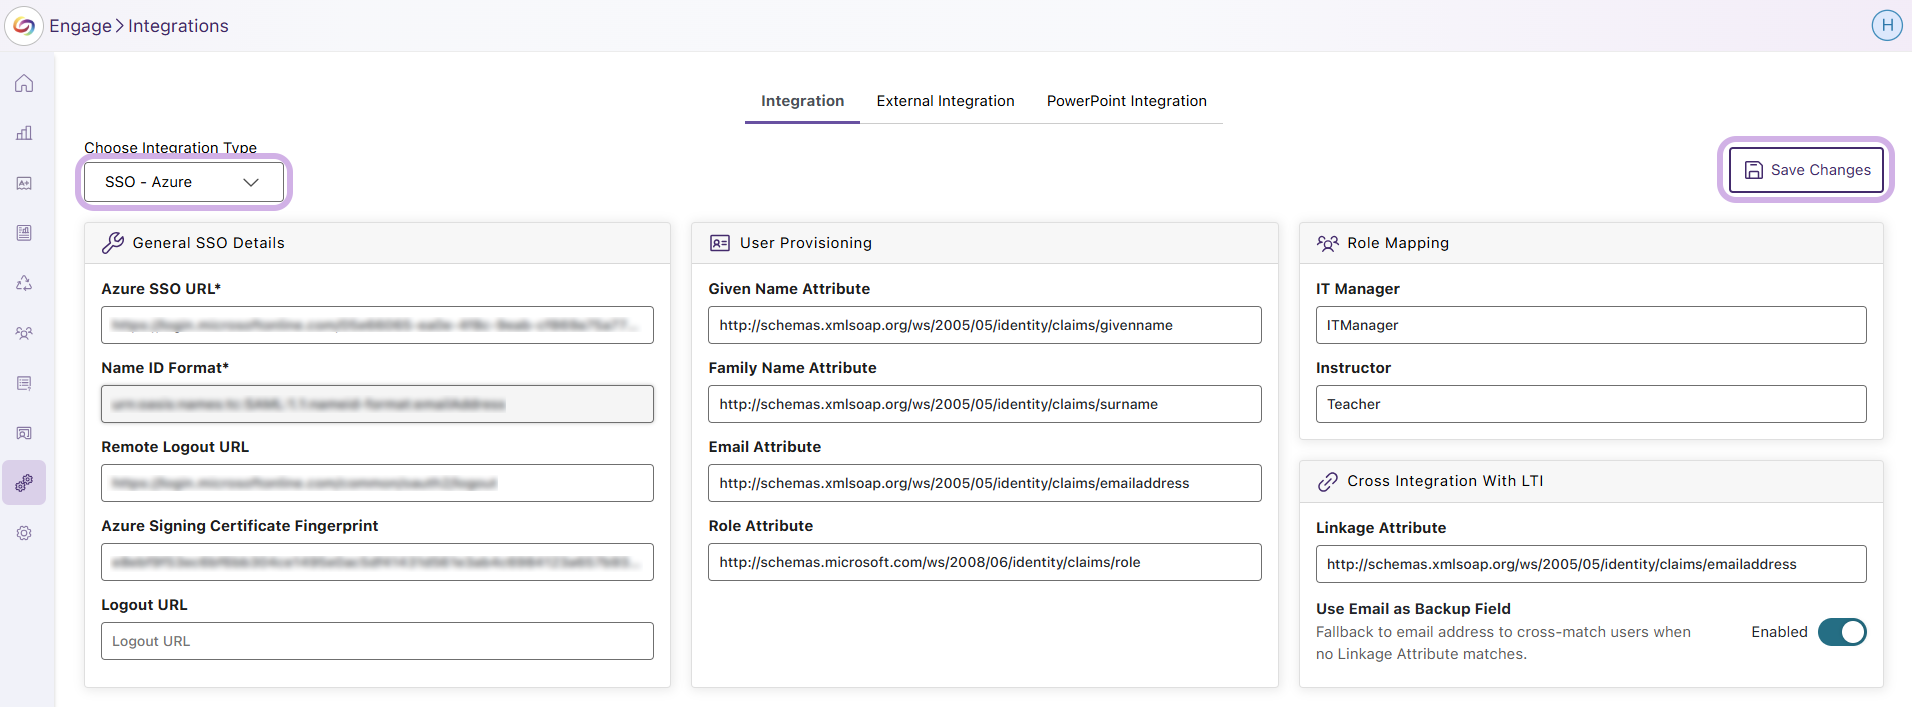This screenshot has width=1912, height=707.
Task: Click the IT Manager role input field
Action: pos(1591,325)
